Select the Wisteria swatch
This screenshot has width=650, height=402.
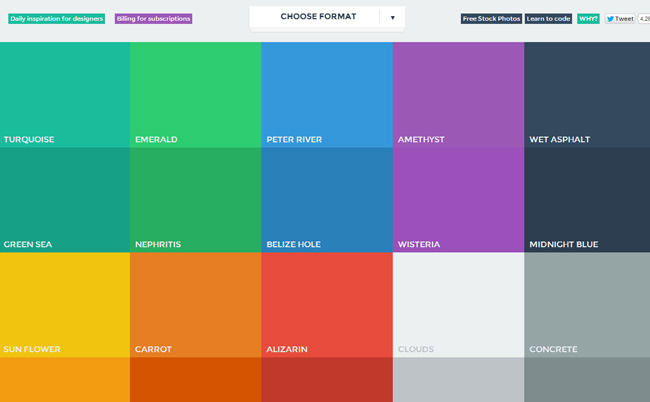point(458,200)
